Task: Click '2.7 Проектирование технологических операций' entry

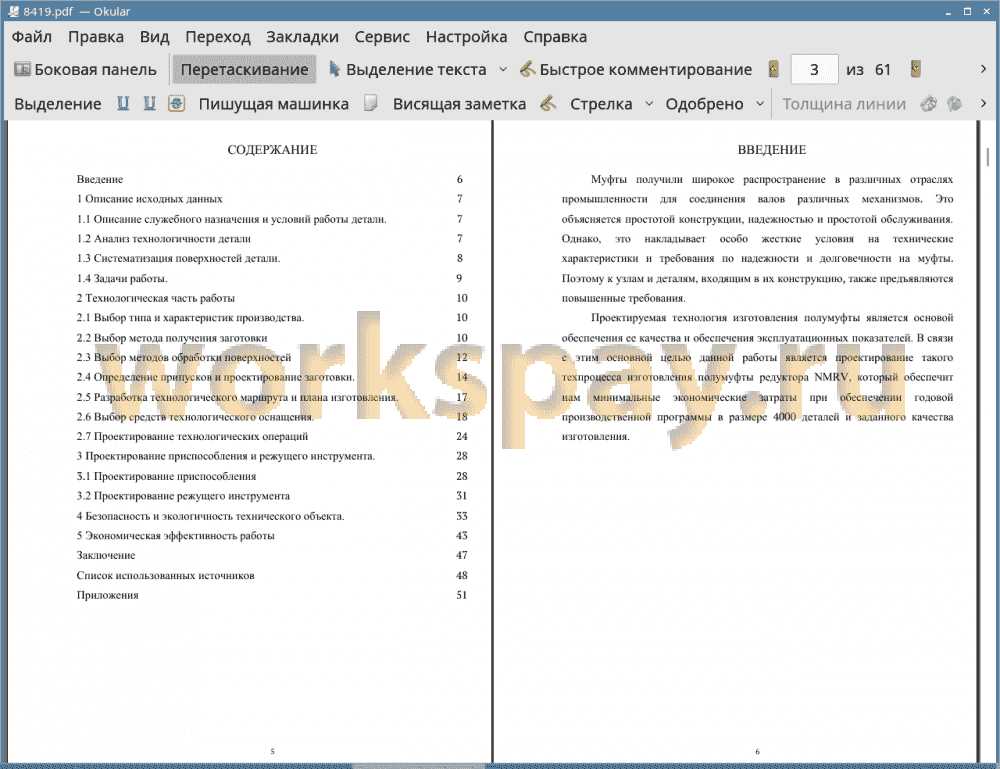Action: click(192, 436)
